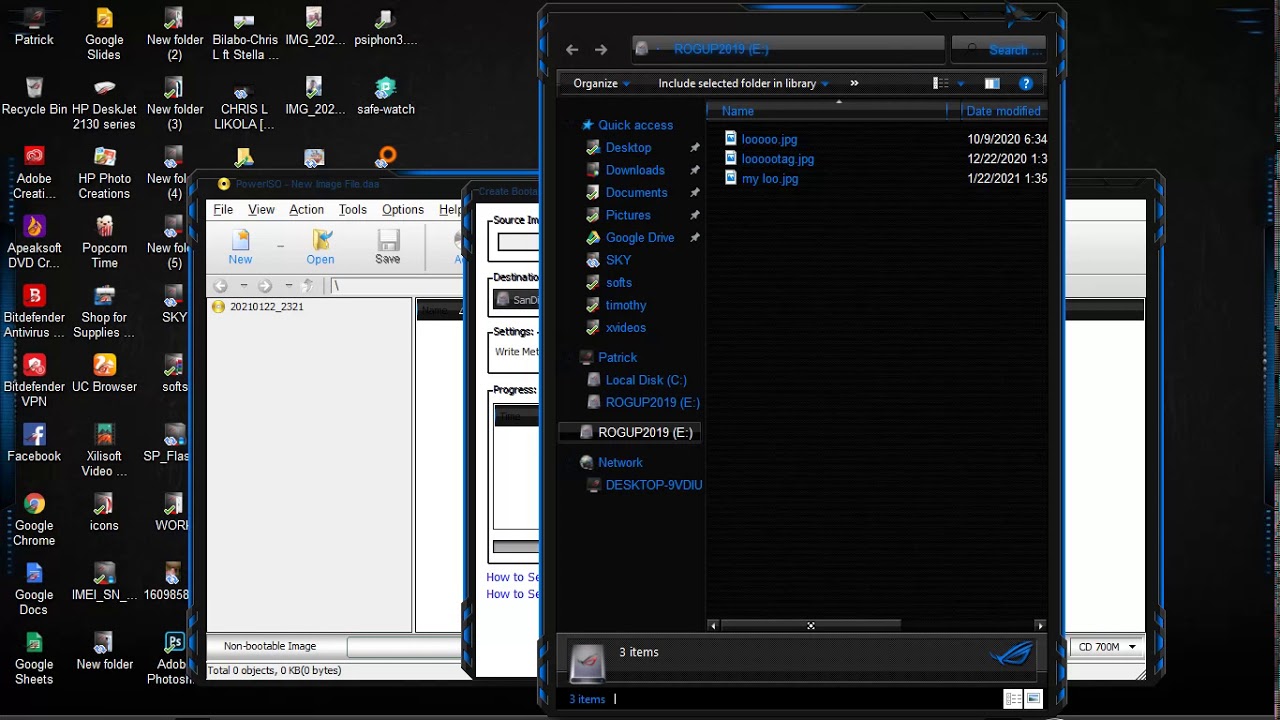The image size is (1280, 720).
Task: Select Google Drive in navigation pane
Action: (640, 237)
